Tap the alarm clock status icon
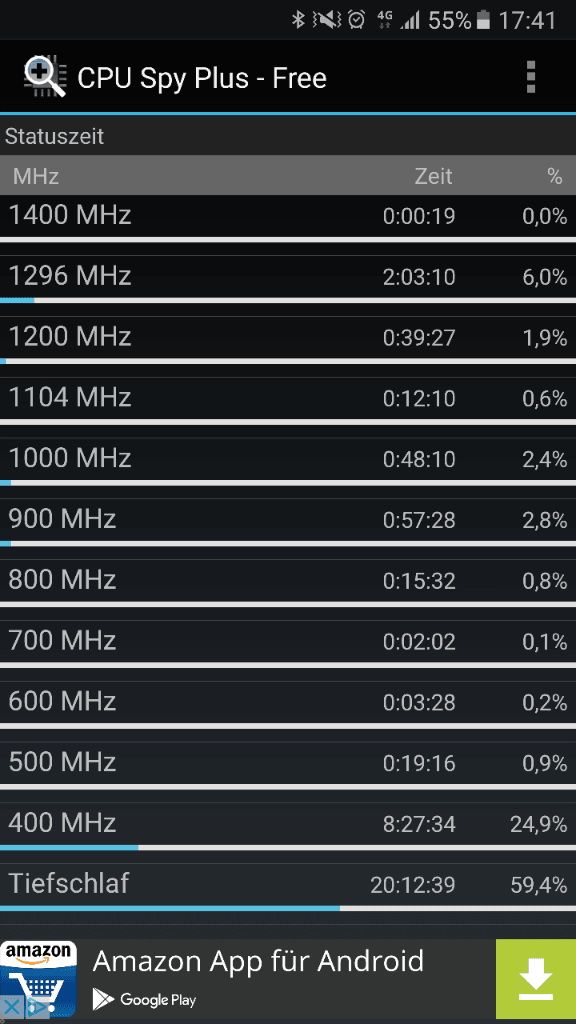The width and height of the screenshot is (576, 1024). coord(356,20)
